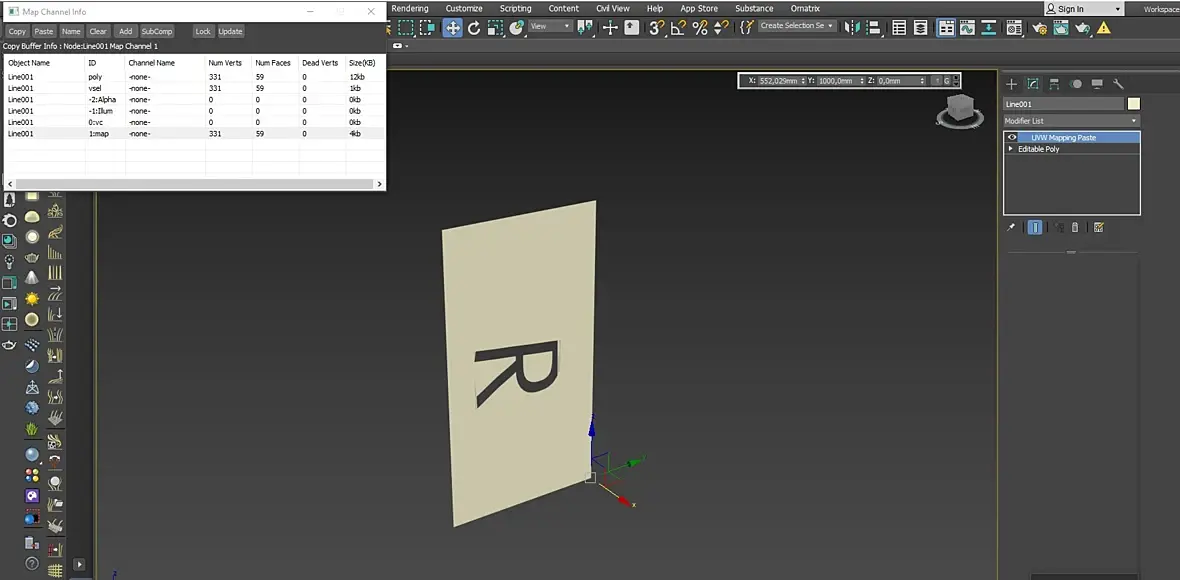This screenshot has height=580, width=1180.
Task: Toggle the Angle Snap icon
Action: click(678, 28)
